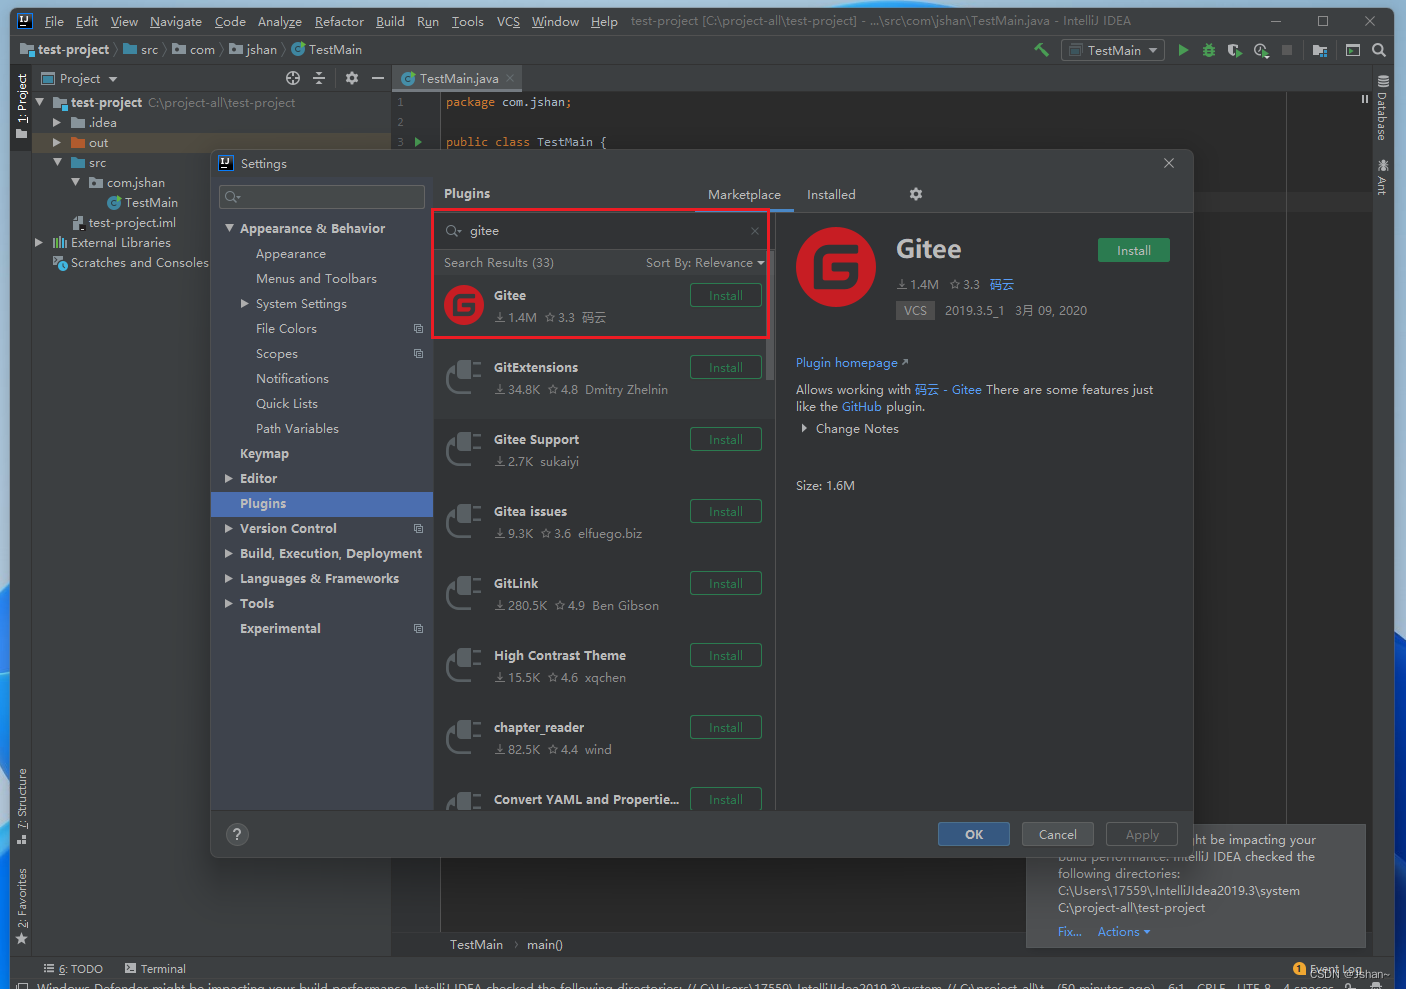Open the Plugin homepage link

pyautogui.click(x=852, y=362)
